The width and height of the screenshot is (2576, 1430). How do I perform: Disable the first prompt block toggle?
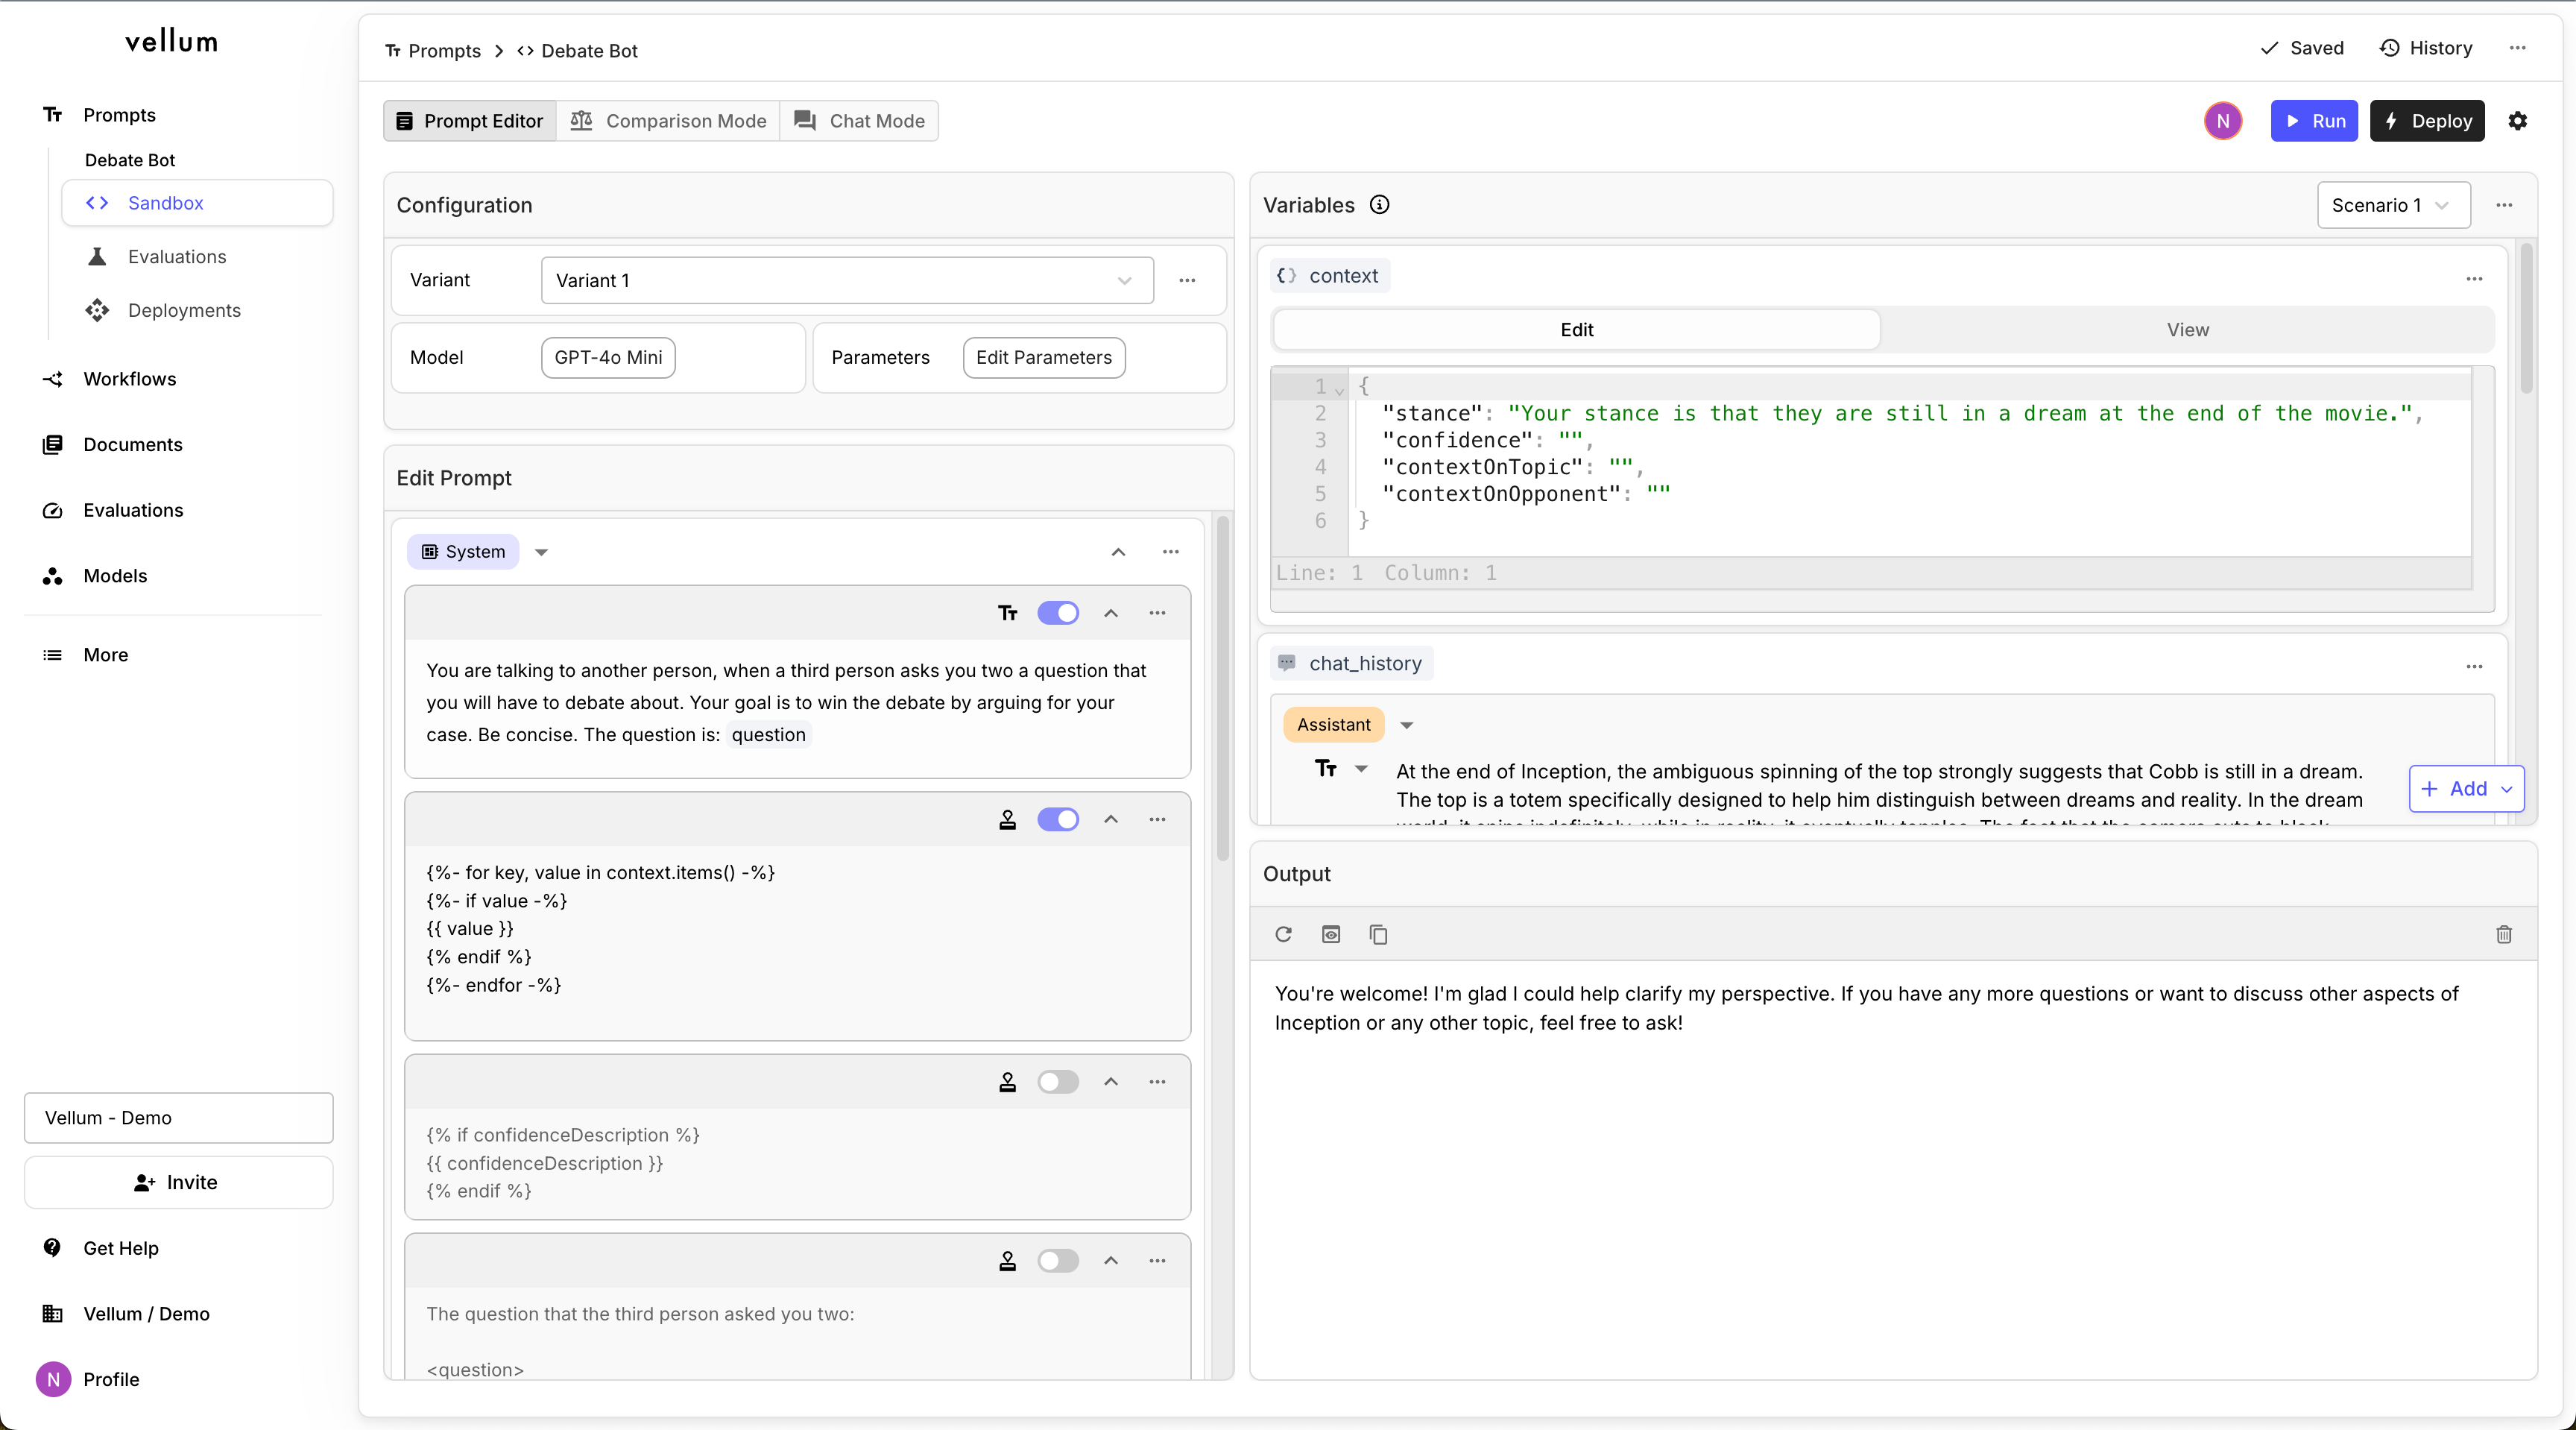[1057, 613]
